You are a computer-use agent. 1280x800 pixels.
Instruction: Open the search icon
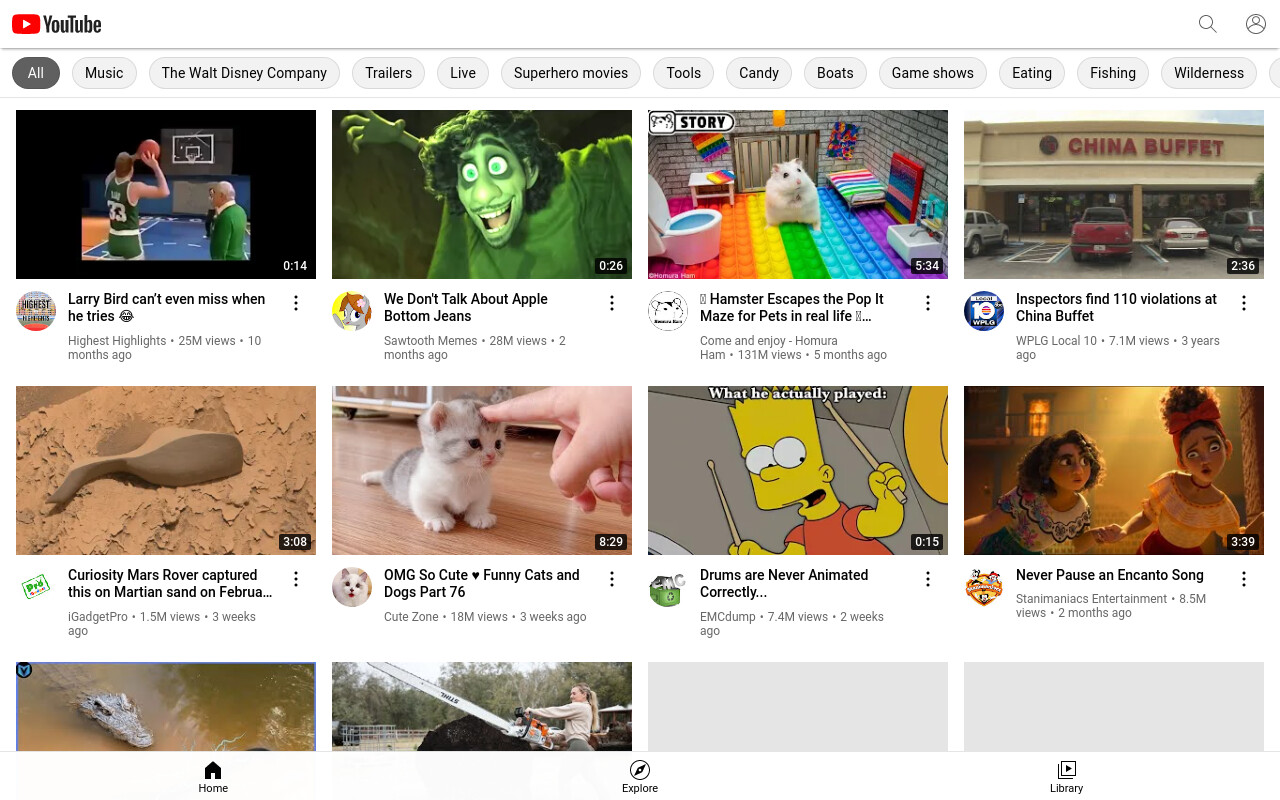[1208, 24]
